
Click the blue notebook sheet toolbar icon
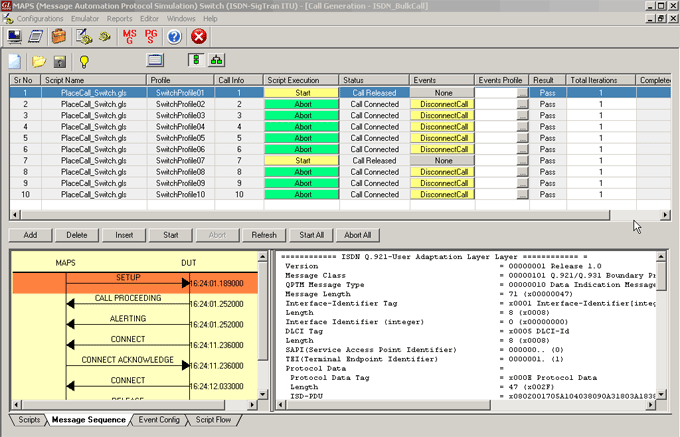[36, 36]
